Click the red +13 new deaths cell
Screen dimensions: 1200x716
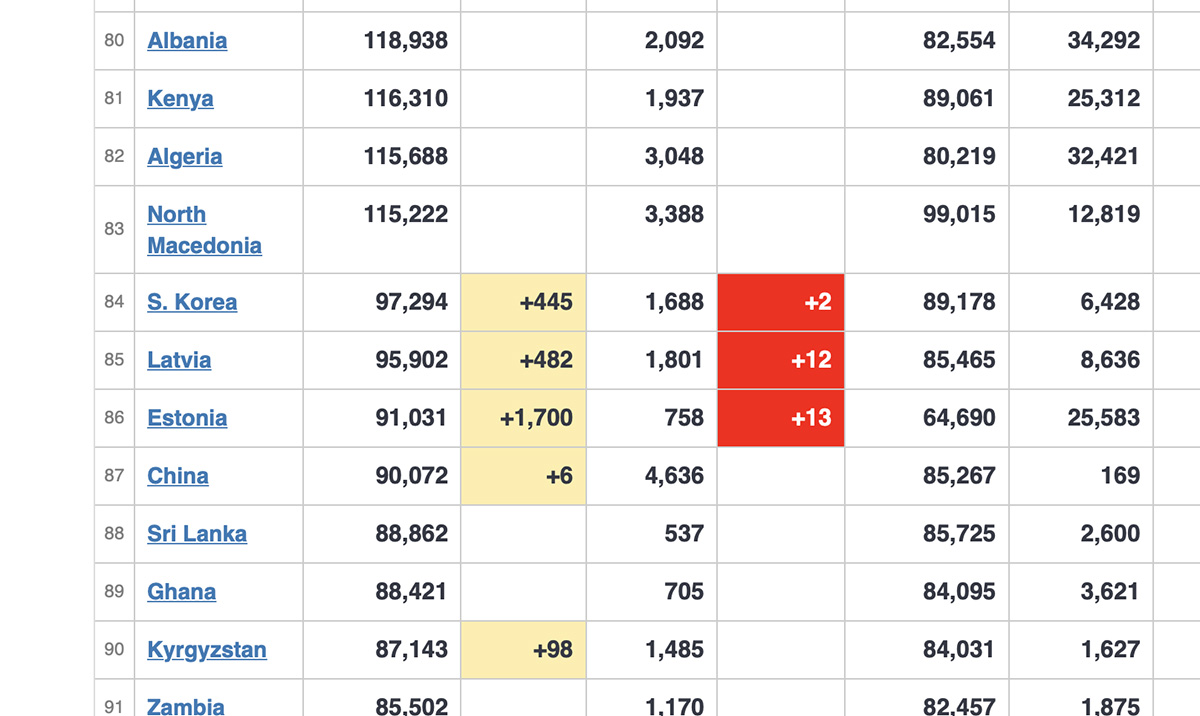pyautogui.click(x=781, y=418)
